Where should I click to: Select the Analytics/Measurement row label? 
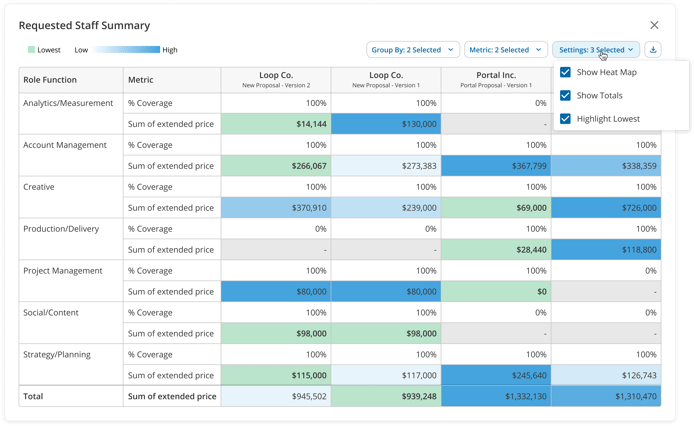68,103
